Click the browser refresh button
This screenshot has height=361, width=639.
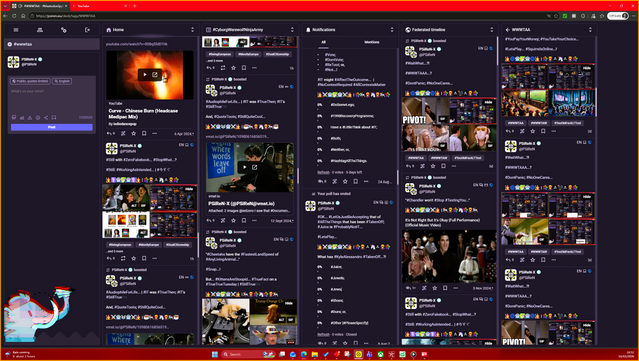click(14, 16)
